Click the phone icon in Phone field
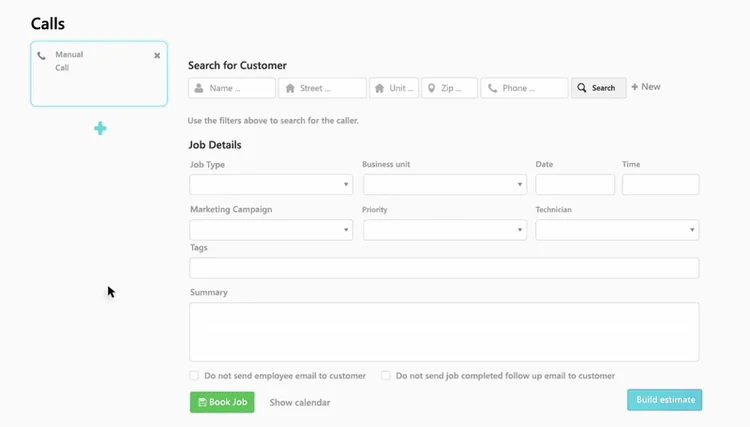The image size is (750, 427). pos(493,88)
